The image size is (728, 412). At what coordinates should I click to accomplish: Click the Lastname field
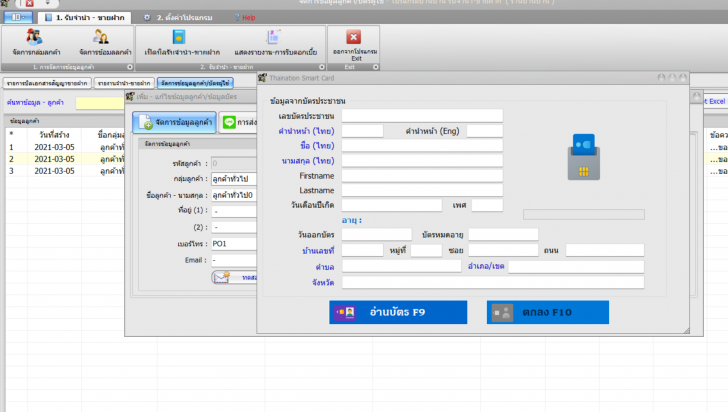(422, 190)
